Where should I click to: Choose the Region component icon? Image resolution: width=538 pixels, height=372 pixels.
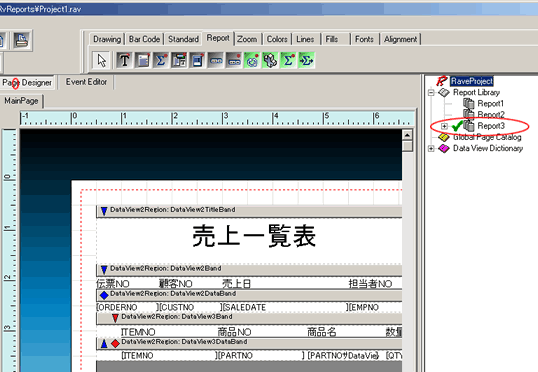pyautogui.click(x=197, y=60)
